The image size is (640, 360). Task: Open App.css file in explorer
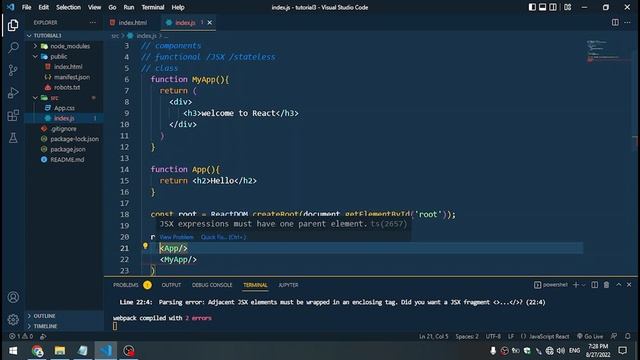(64, 108)
